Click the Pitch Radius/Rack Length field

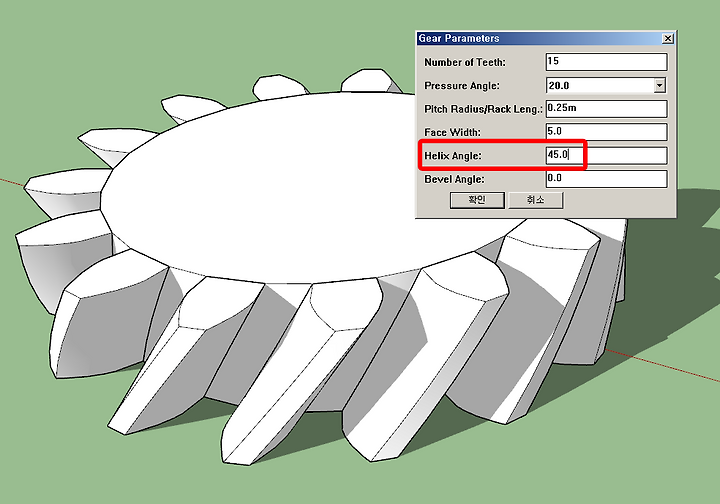tap(606, 109)
